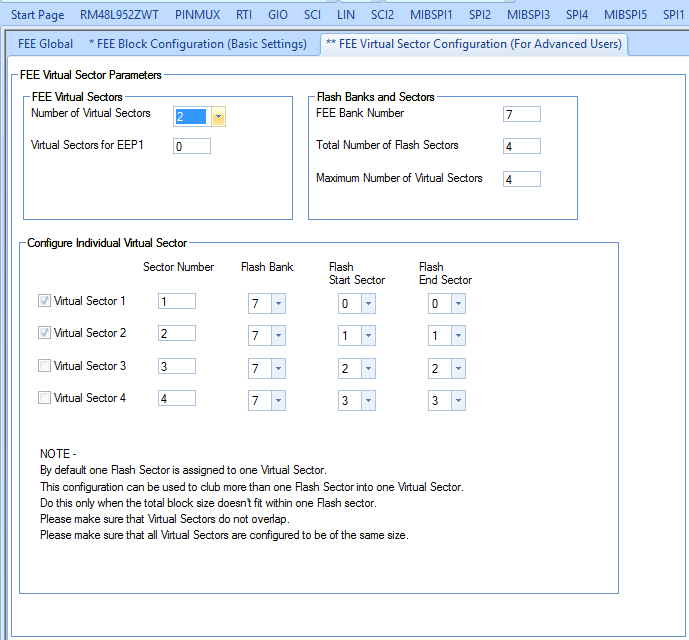Switch to the SCI tab
Viewport: 689px width, 640px height.
312,15
